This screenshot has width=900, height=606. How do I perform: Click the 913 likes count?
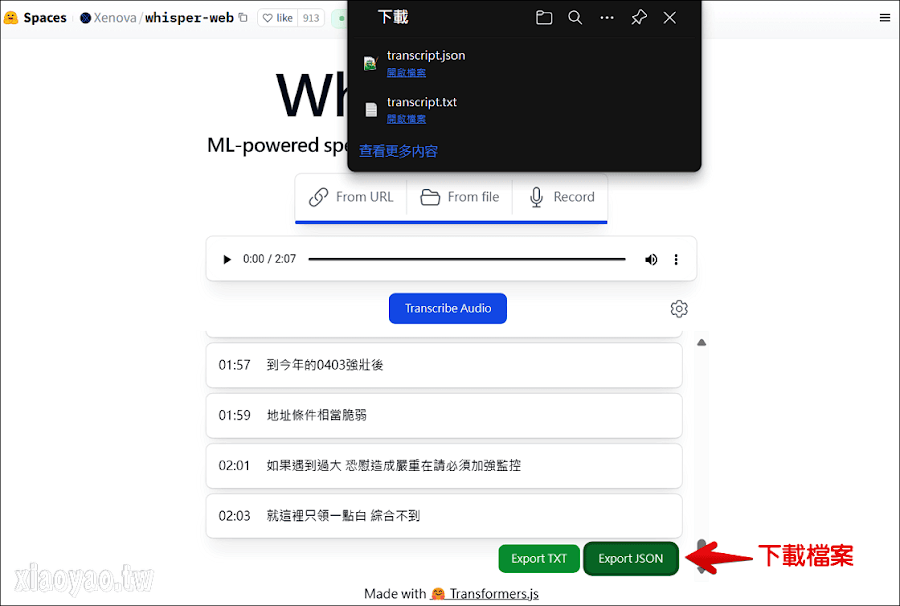tap(311, 18)
